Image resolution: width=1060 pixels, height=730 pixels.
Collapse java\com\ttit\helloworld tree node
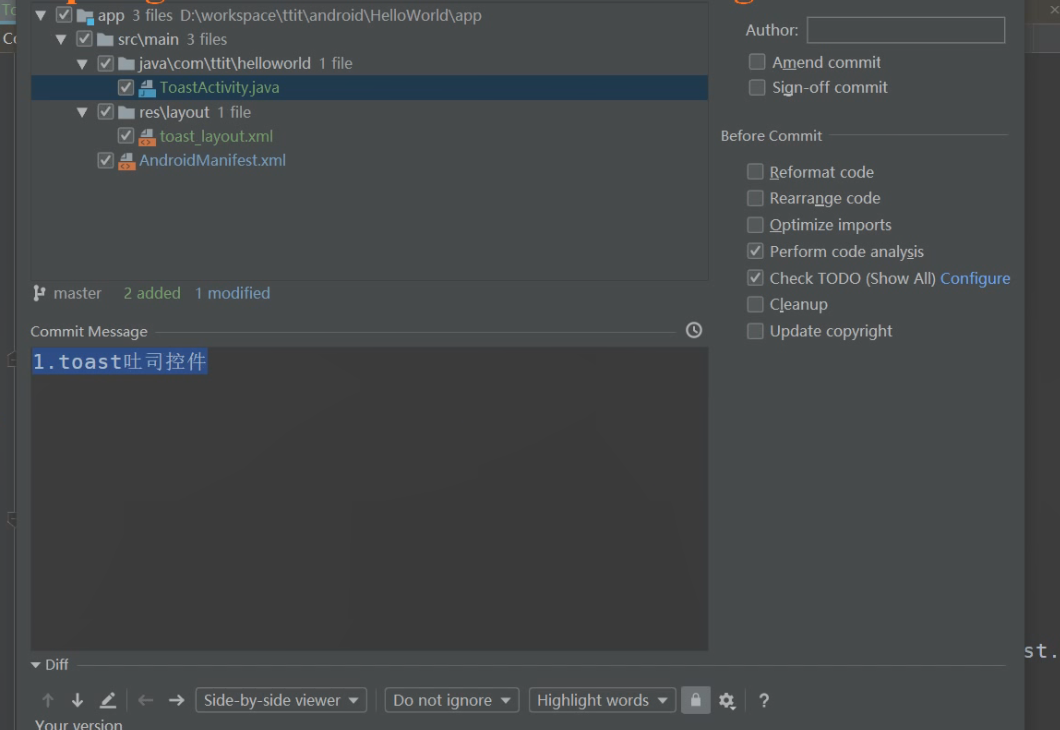point(82,64)
